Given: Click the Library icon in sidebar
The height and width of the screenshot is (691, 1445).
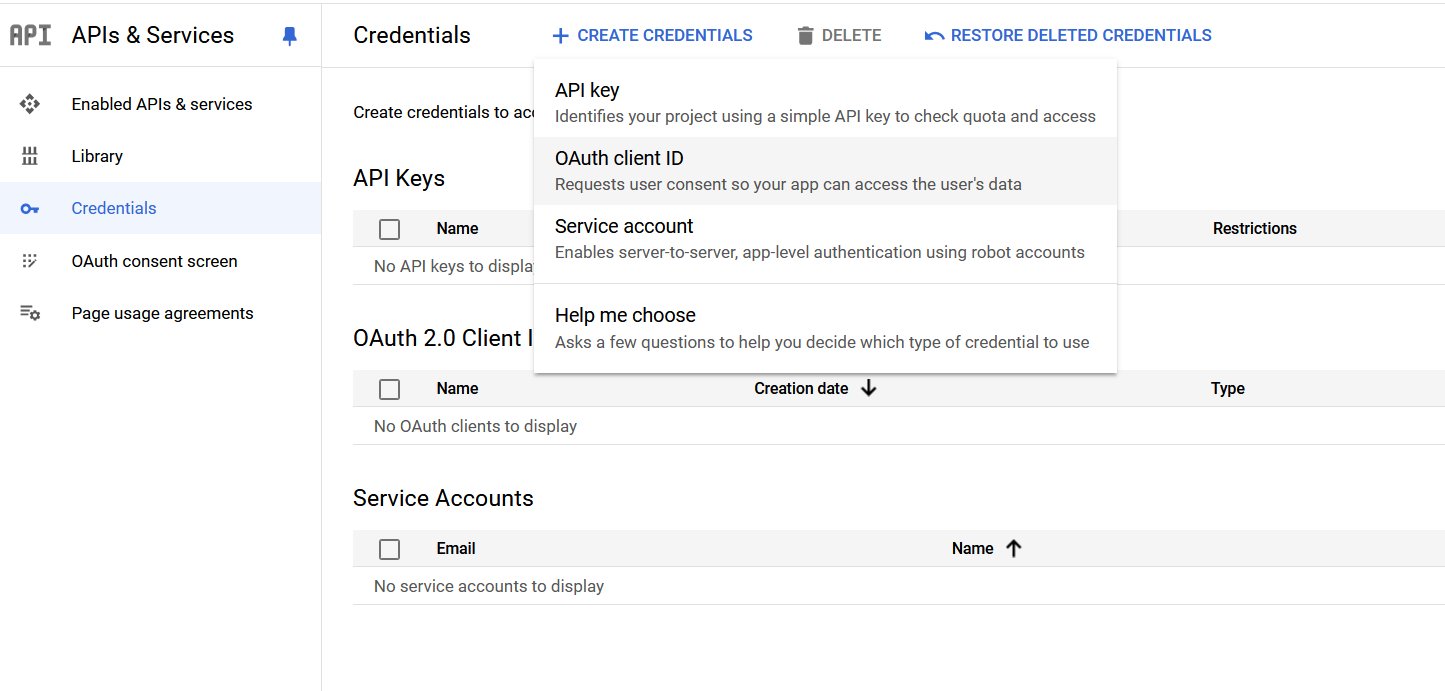Looking at the screenshot, I should [30, 156].
